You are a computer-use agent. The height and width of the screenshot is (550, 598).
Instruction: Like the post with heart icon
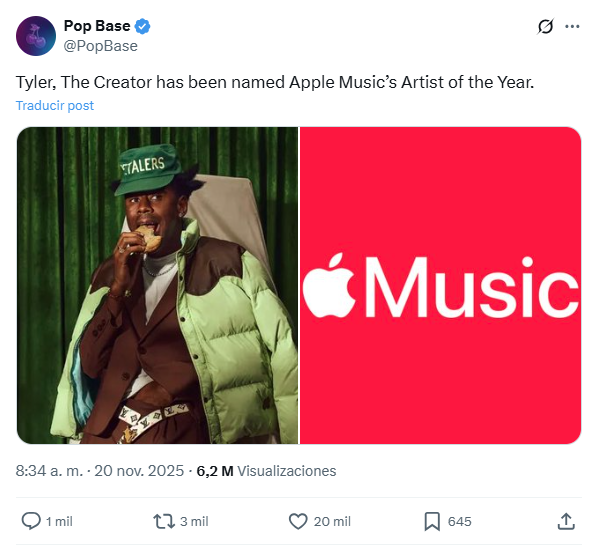[298, 521]
